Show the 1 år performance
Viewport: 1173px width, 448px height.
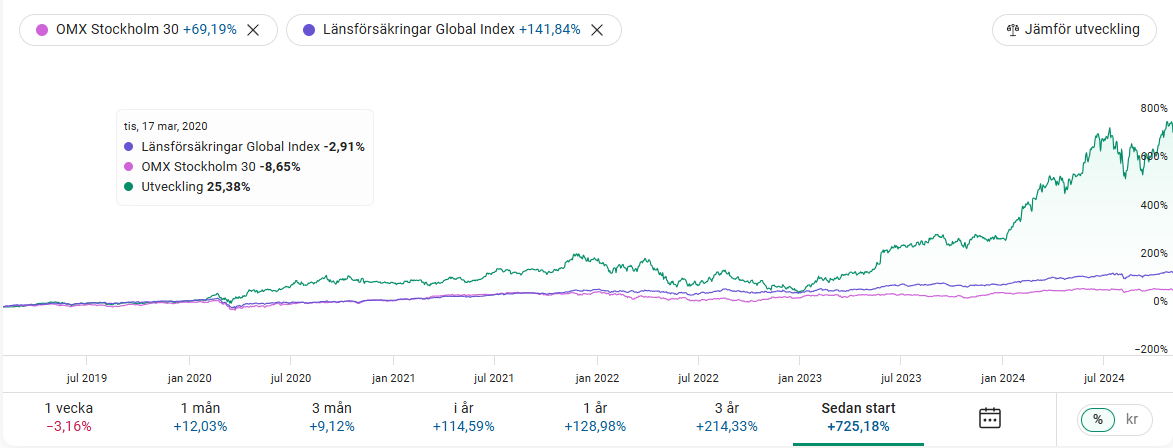click(x=595, y=417)
